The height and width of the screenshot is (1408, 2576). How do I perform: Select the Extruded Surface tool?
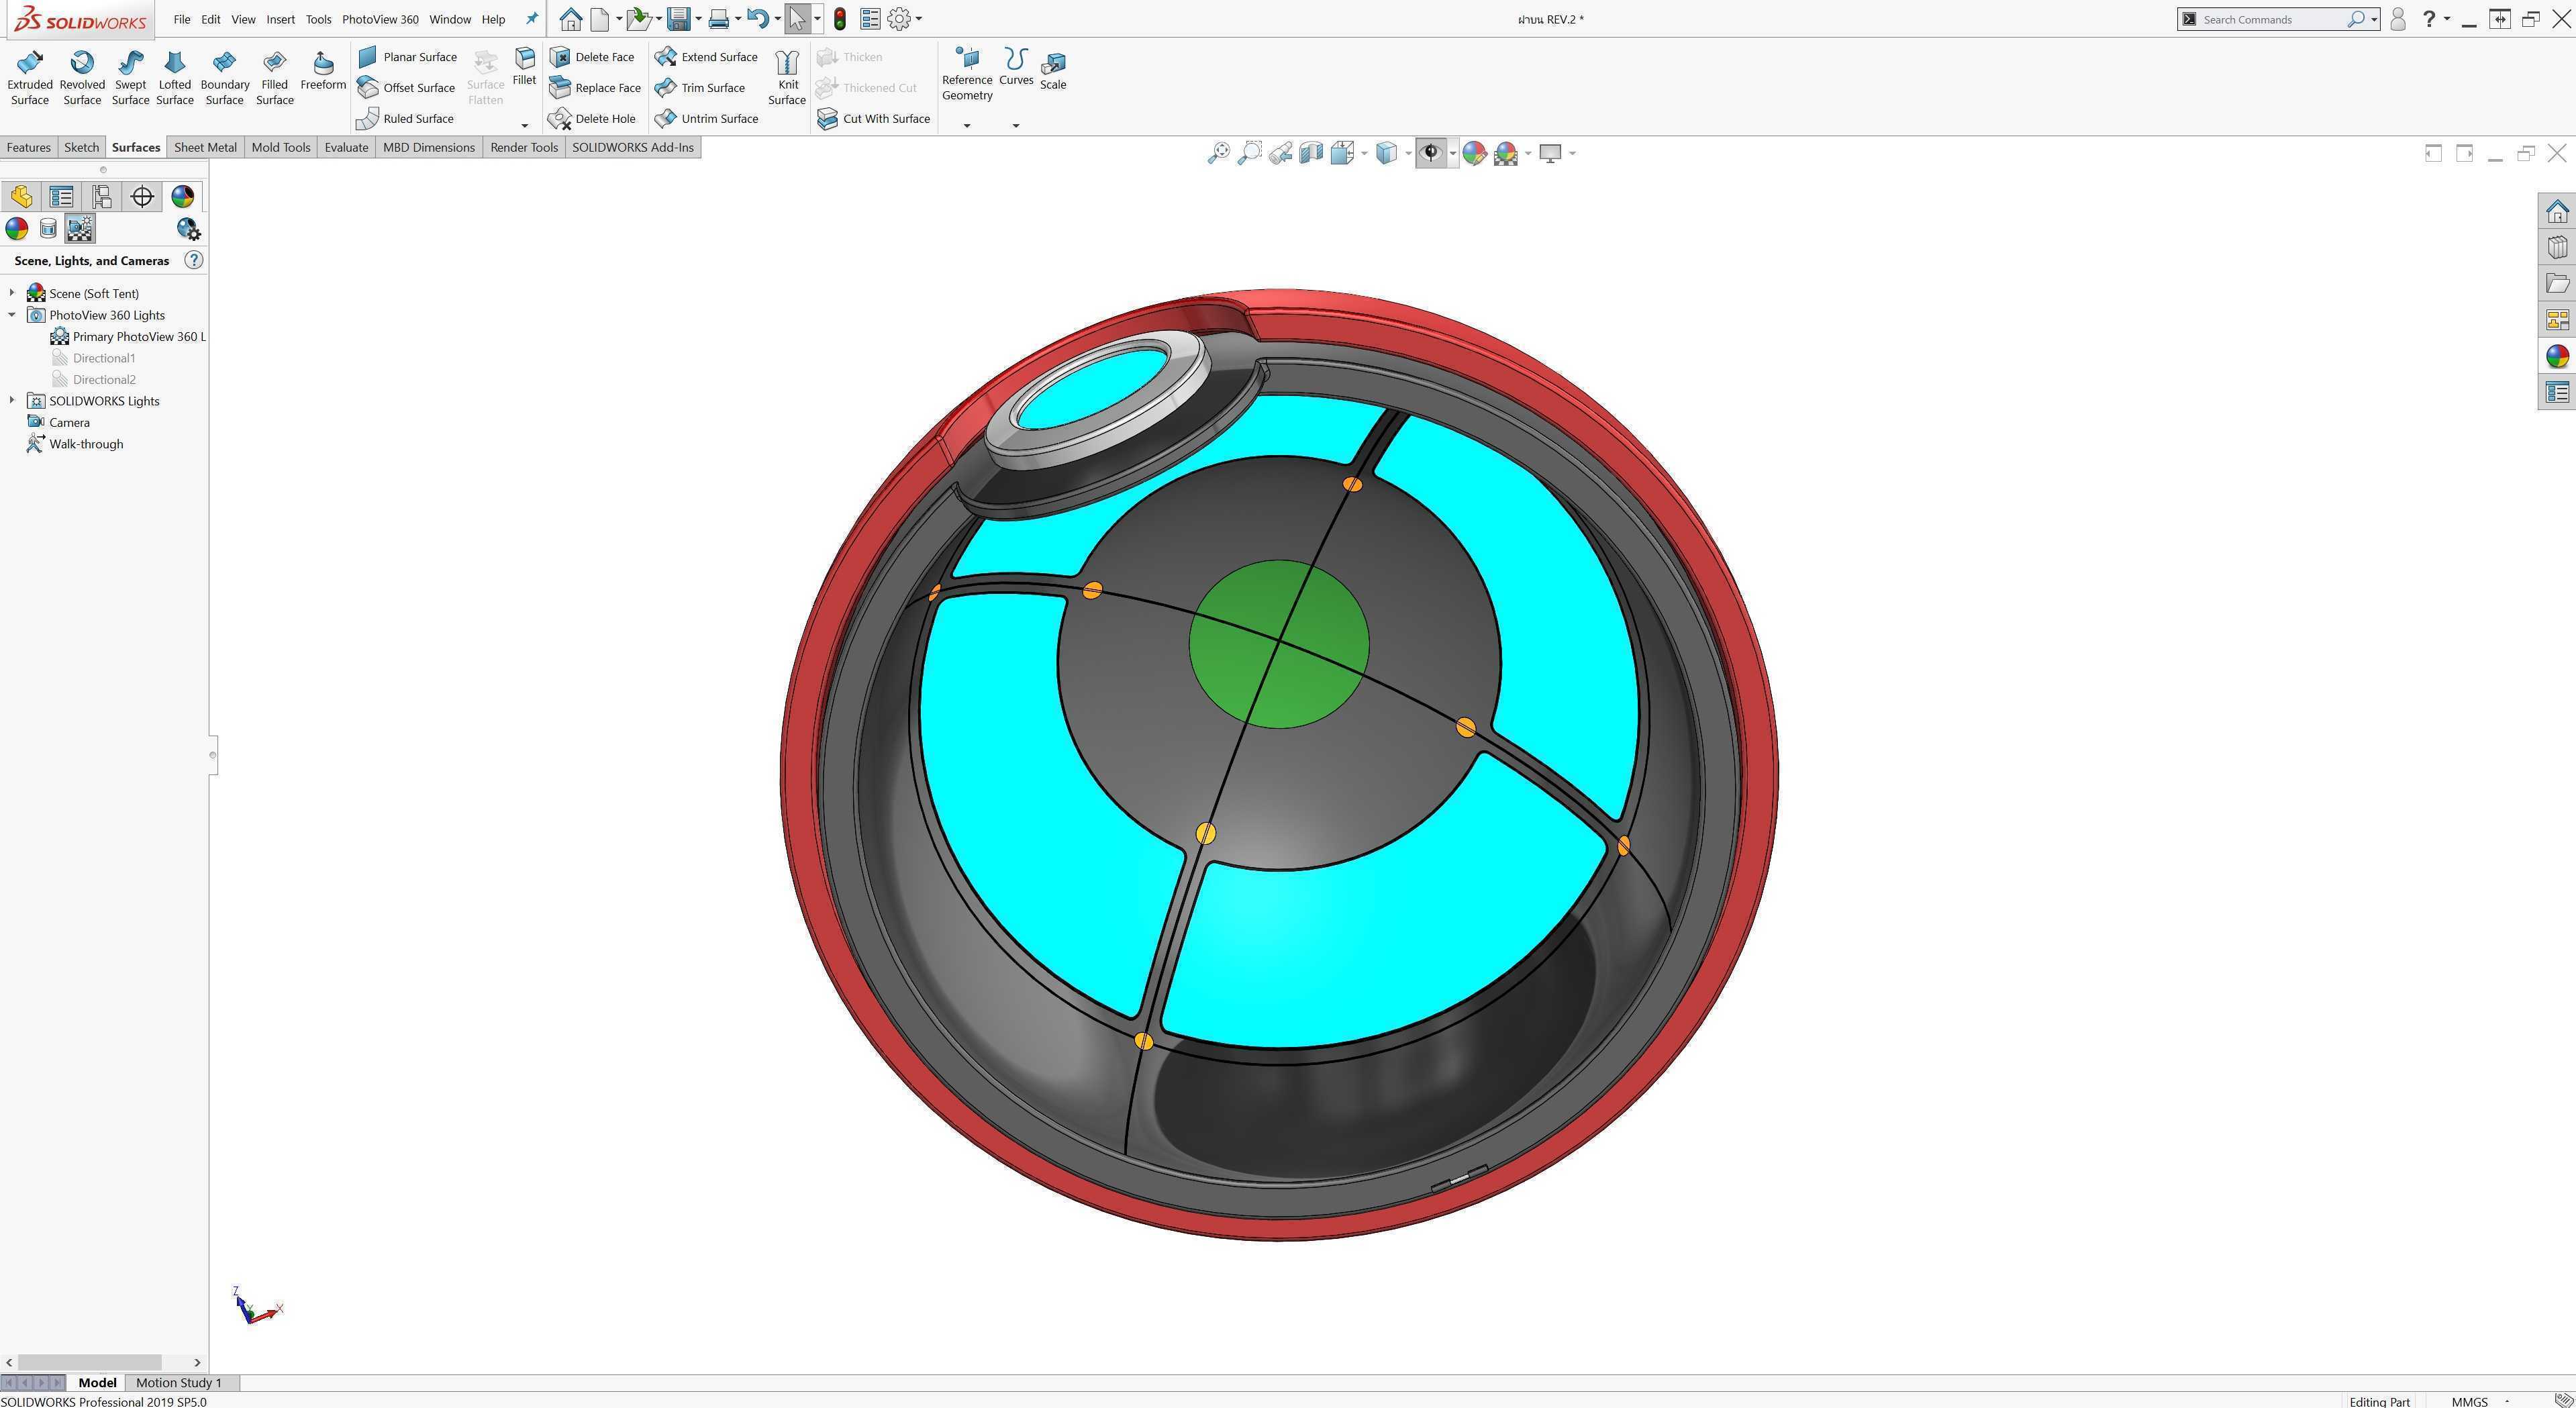pyautogui.click(x=30, y=78)
